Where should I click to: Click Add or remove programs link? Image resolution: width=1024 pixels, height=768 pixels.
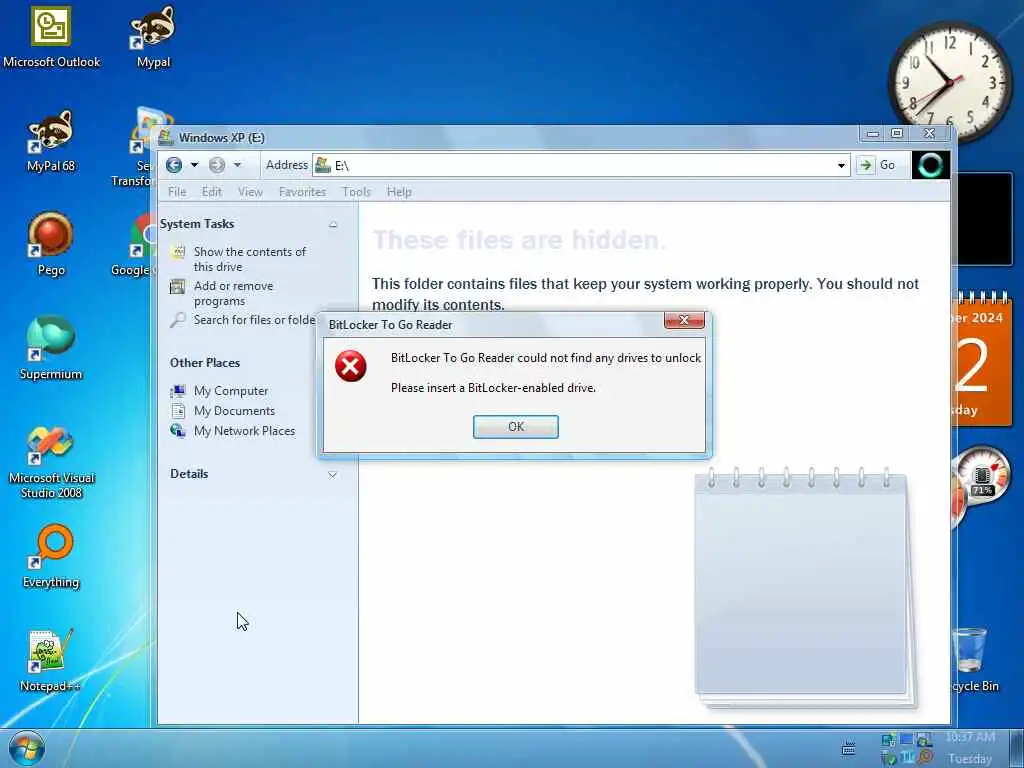(x=233, y=293)
